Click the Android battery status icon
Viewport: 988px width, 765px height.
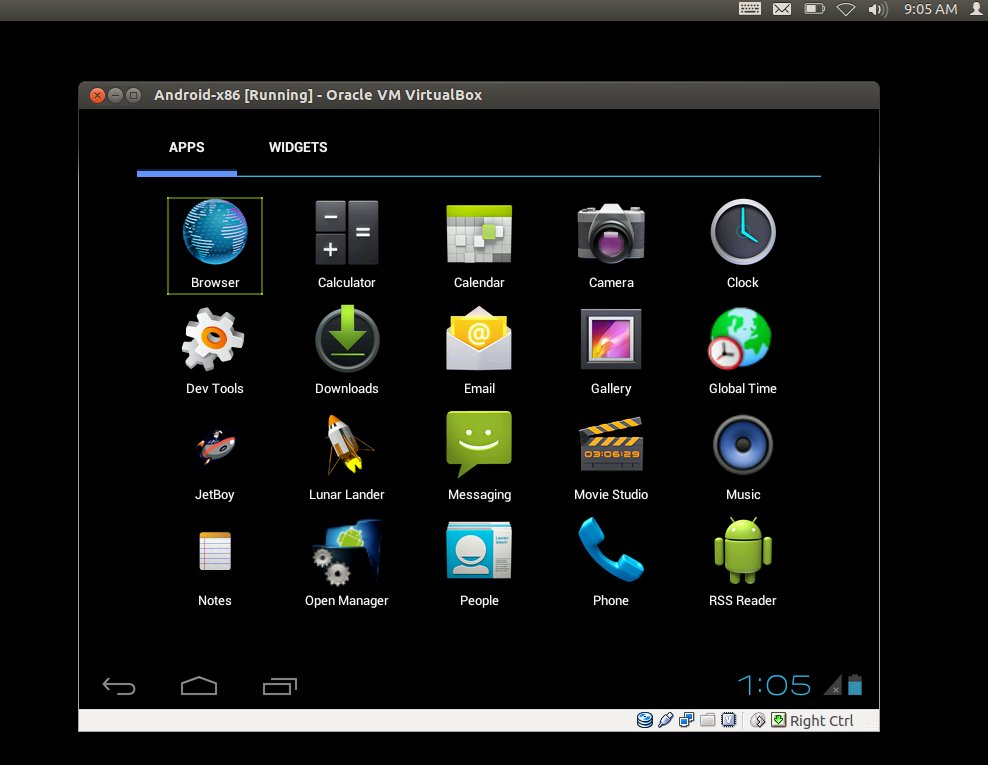click(855, 684)
